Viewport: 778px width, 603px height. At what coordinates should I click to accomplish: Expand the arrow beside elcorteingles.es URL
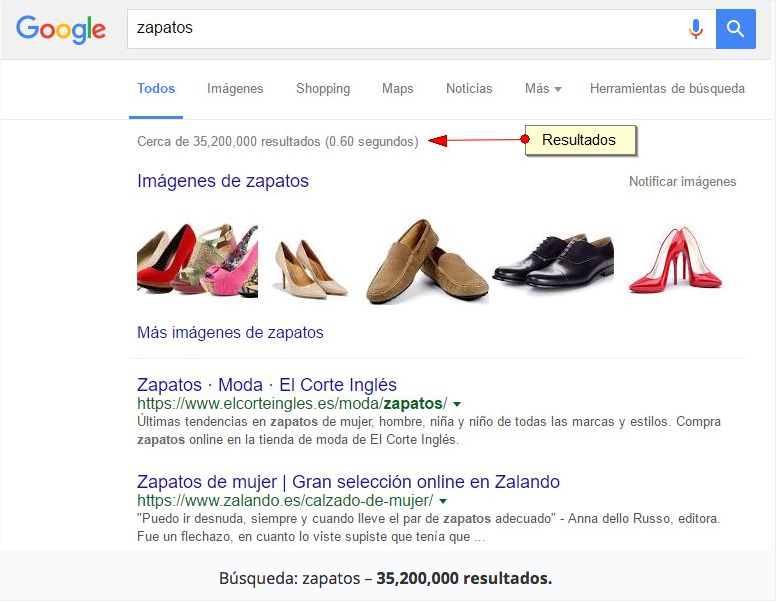[457, 404]
